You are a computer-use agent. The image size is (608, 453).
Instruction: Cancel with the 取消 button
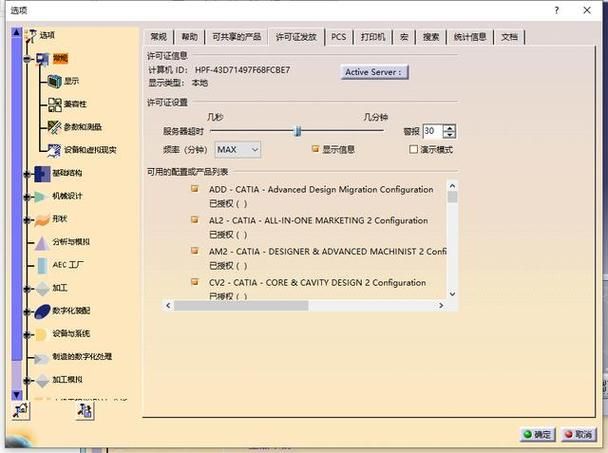(579, 435)
